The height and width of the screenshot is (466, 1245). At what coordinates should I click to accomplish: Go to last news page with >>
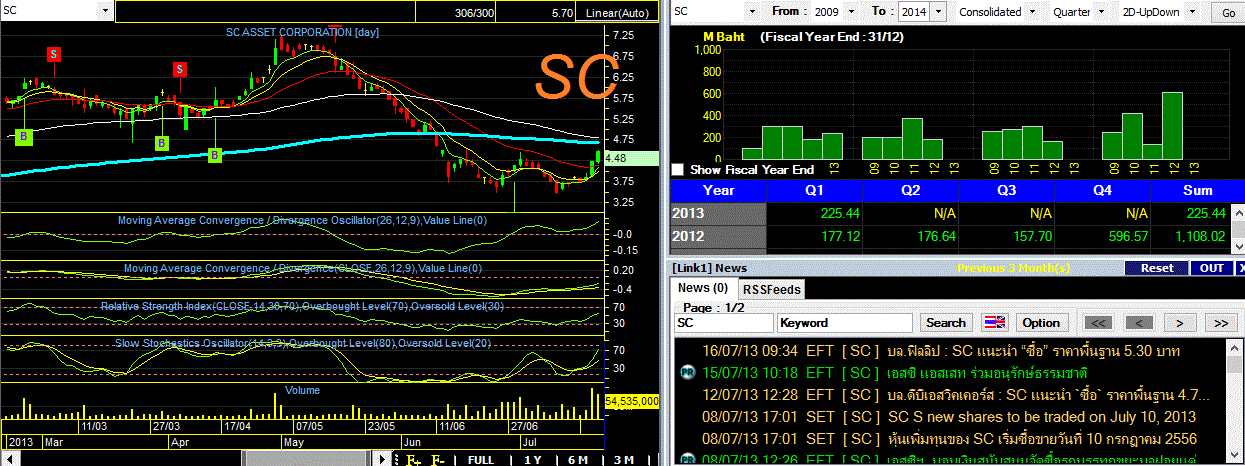(1221, 323)
